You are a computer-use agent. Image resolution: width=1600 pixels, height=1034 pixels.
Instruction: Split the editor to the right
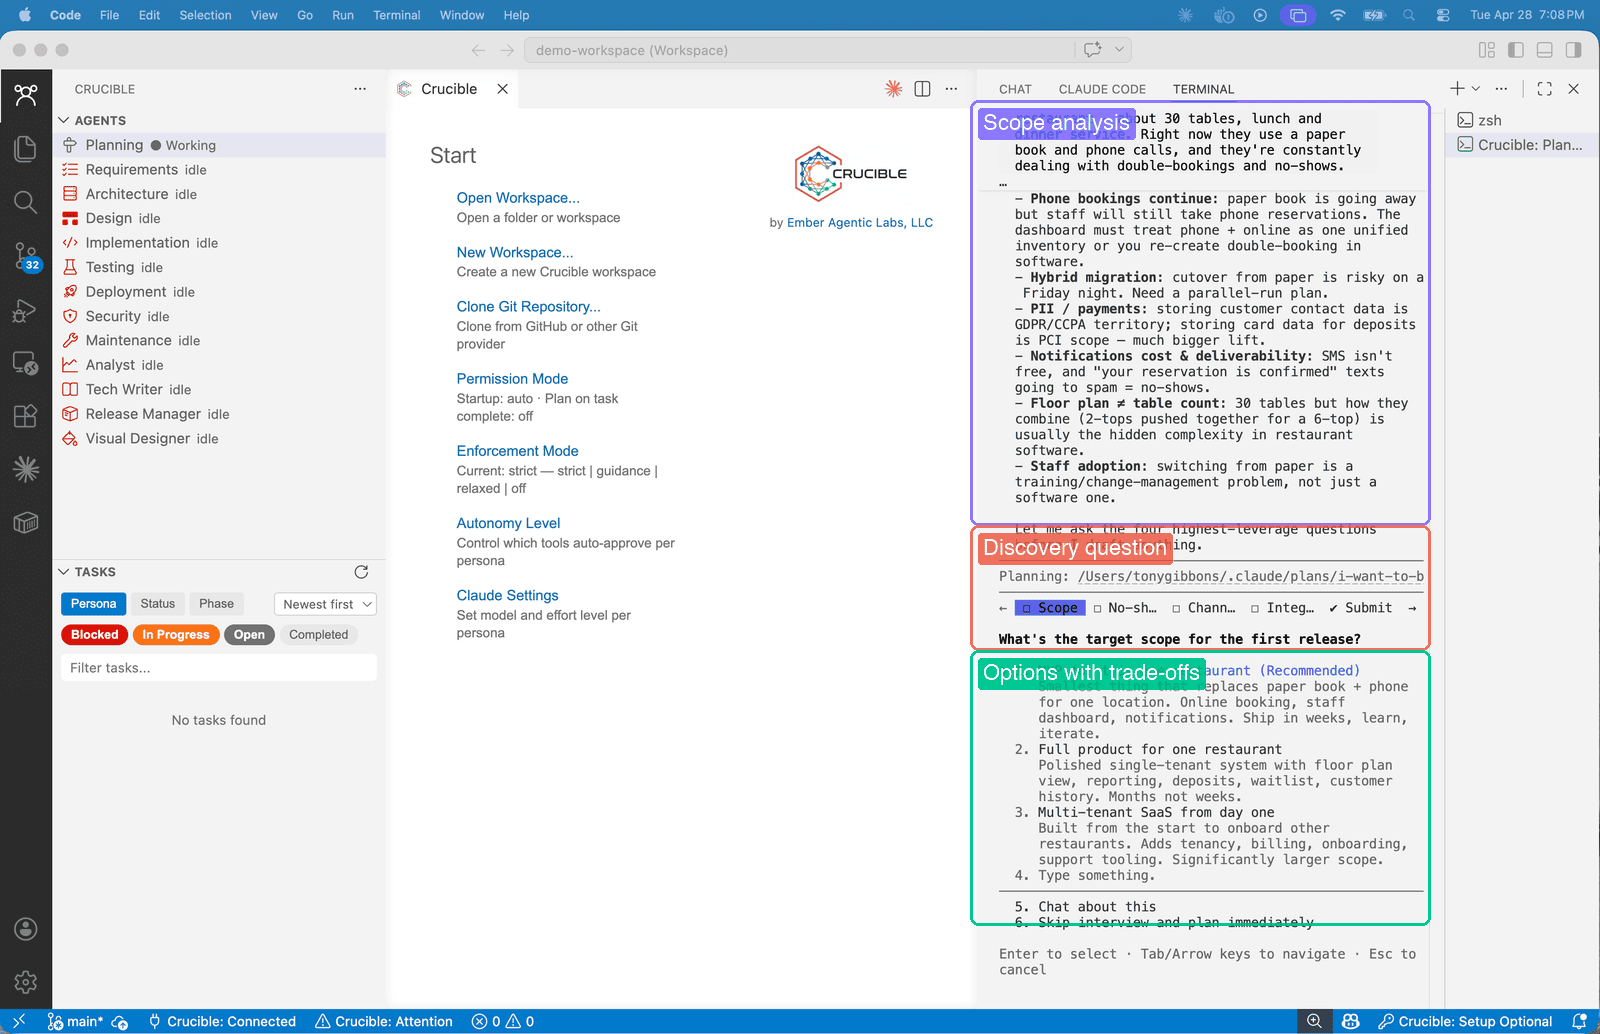(923, 89)
